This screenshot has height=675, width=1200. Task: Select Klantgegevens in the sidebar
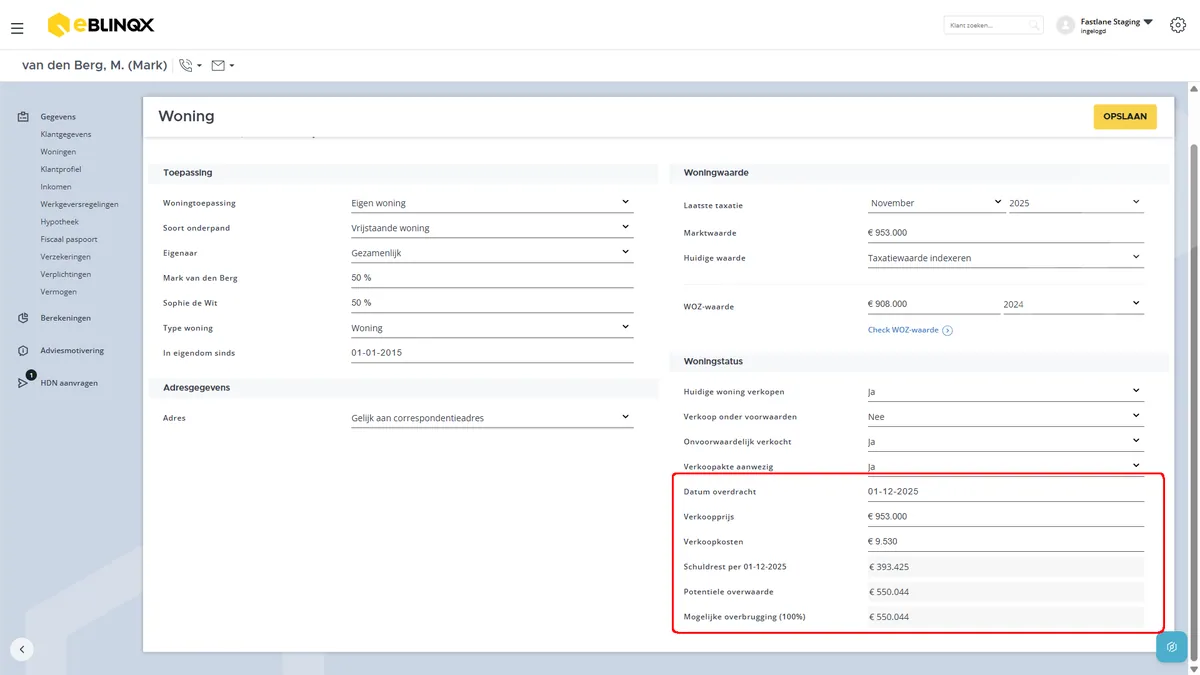click(66, 134)
